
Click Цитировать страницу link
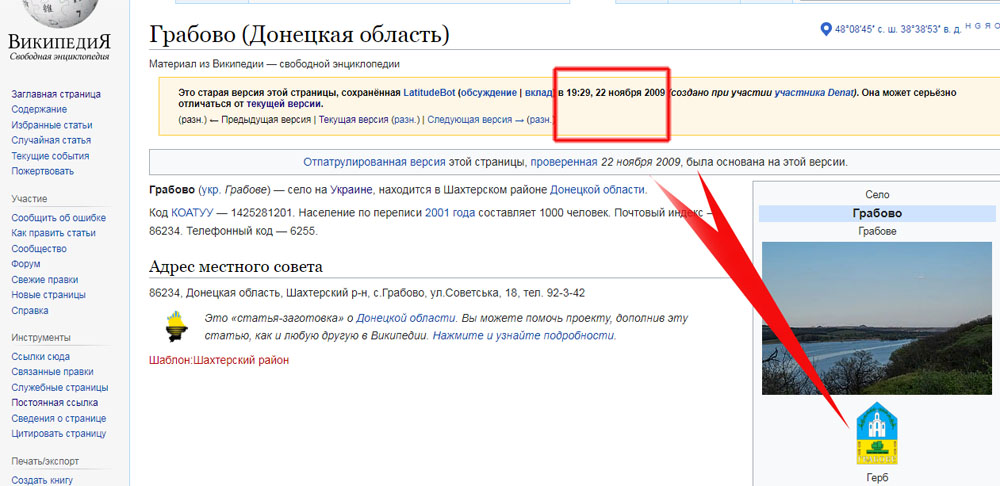59,434
